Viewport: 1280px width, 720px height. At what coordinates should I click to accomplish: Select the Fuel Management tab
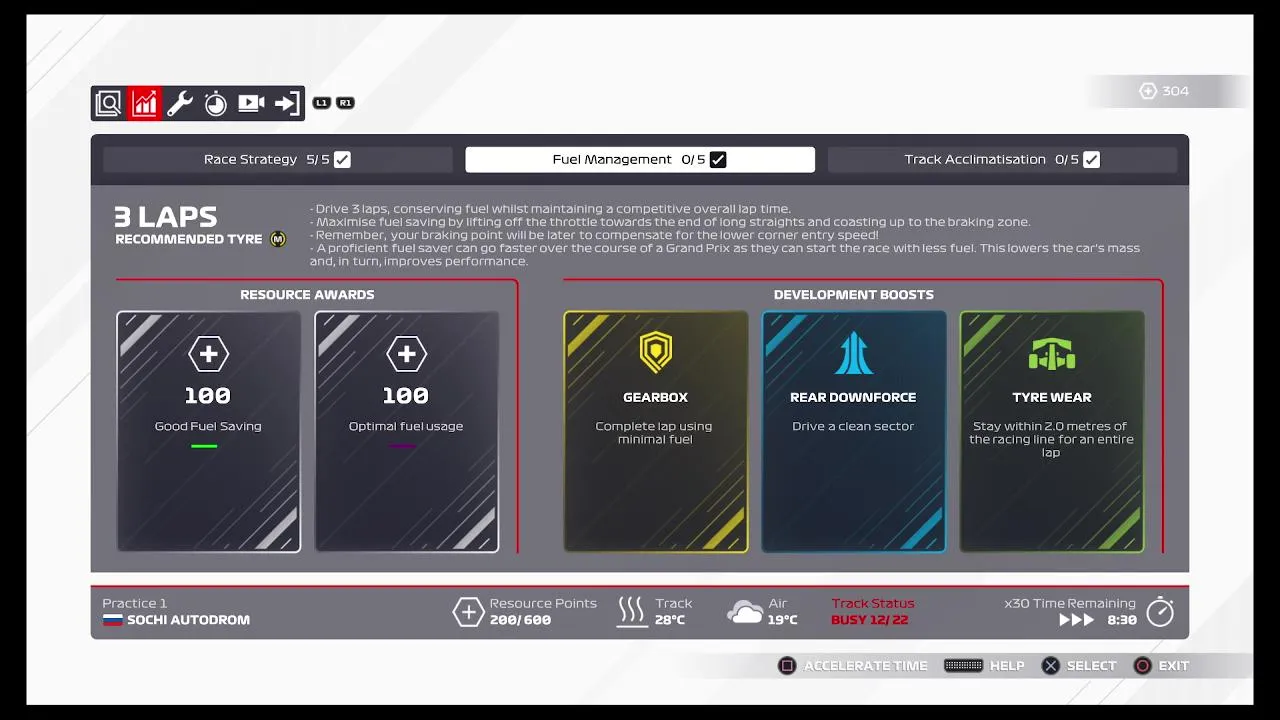click(640, 160)
